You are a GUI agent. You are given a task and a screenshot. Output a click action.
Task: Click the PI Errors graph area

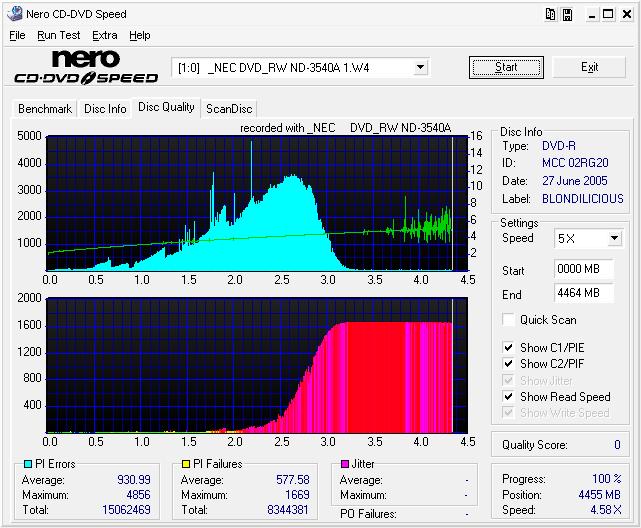257,203
